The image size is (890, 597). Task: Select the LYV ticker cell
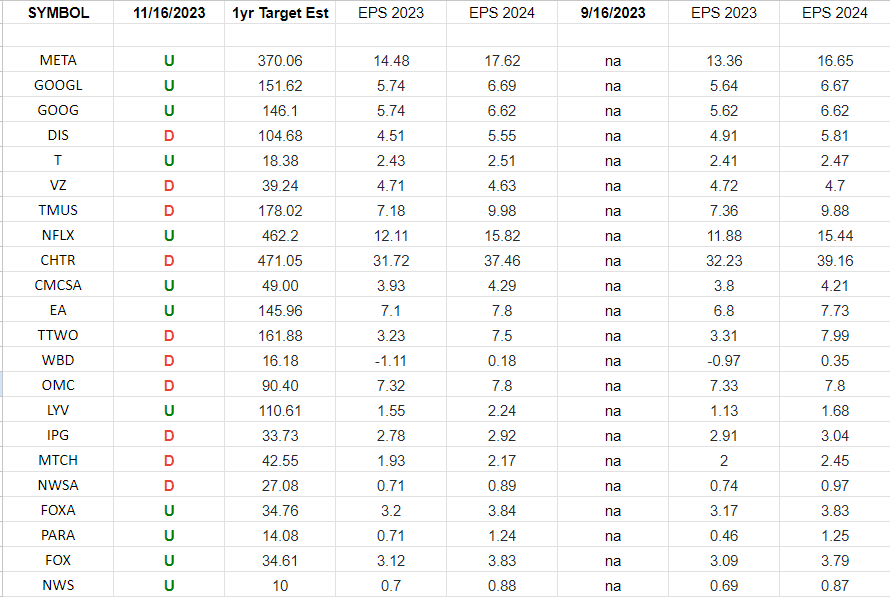[x=58, y=410]
